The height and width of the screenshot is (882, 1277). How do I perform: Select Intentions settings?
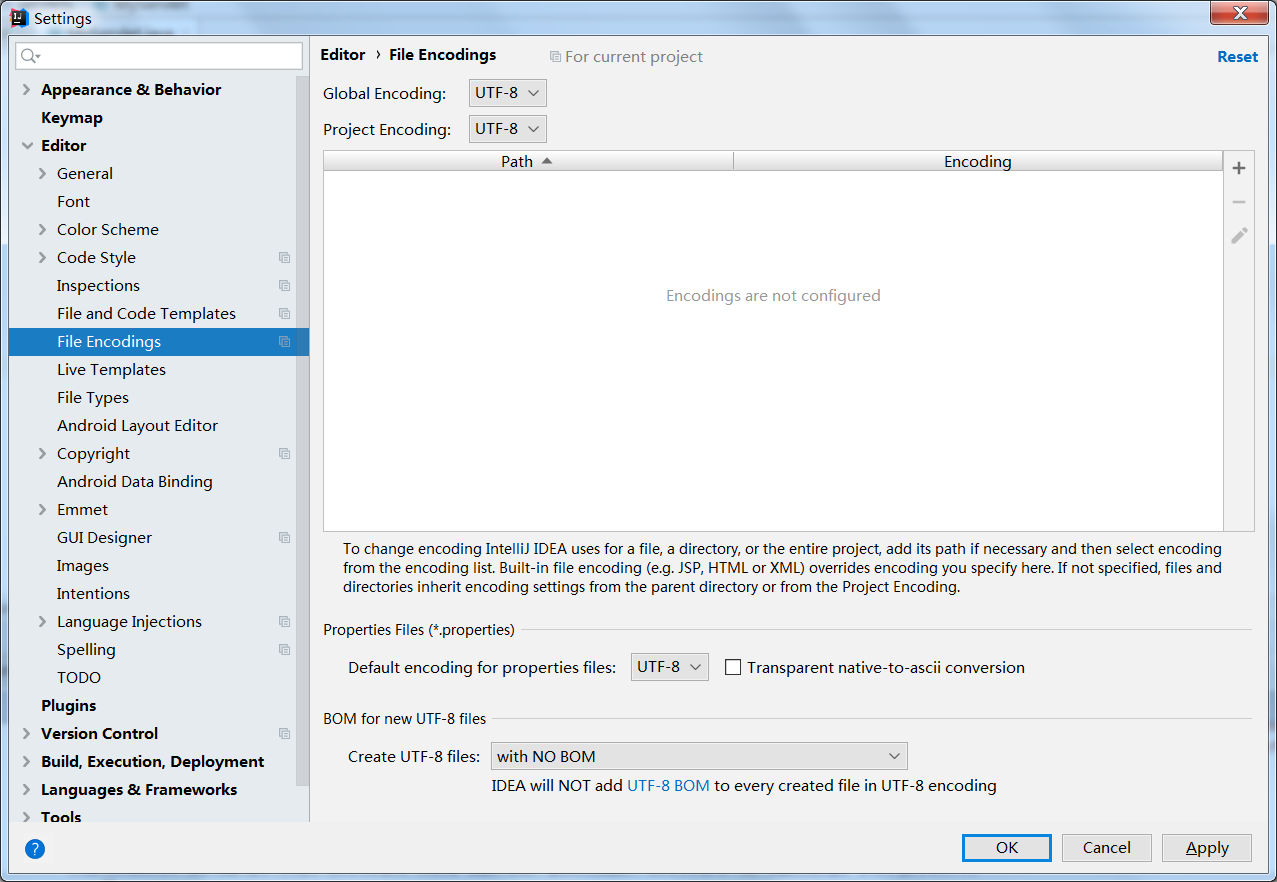(93, 594)
